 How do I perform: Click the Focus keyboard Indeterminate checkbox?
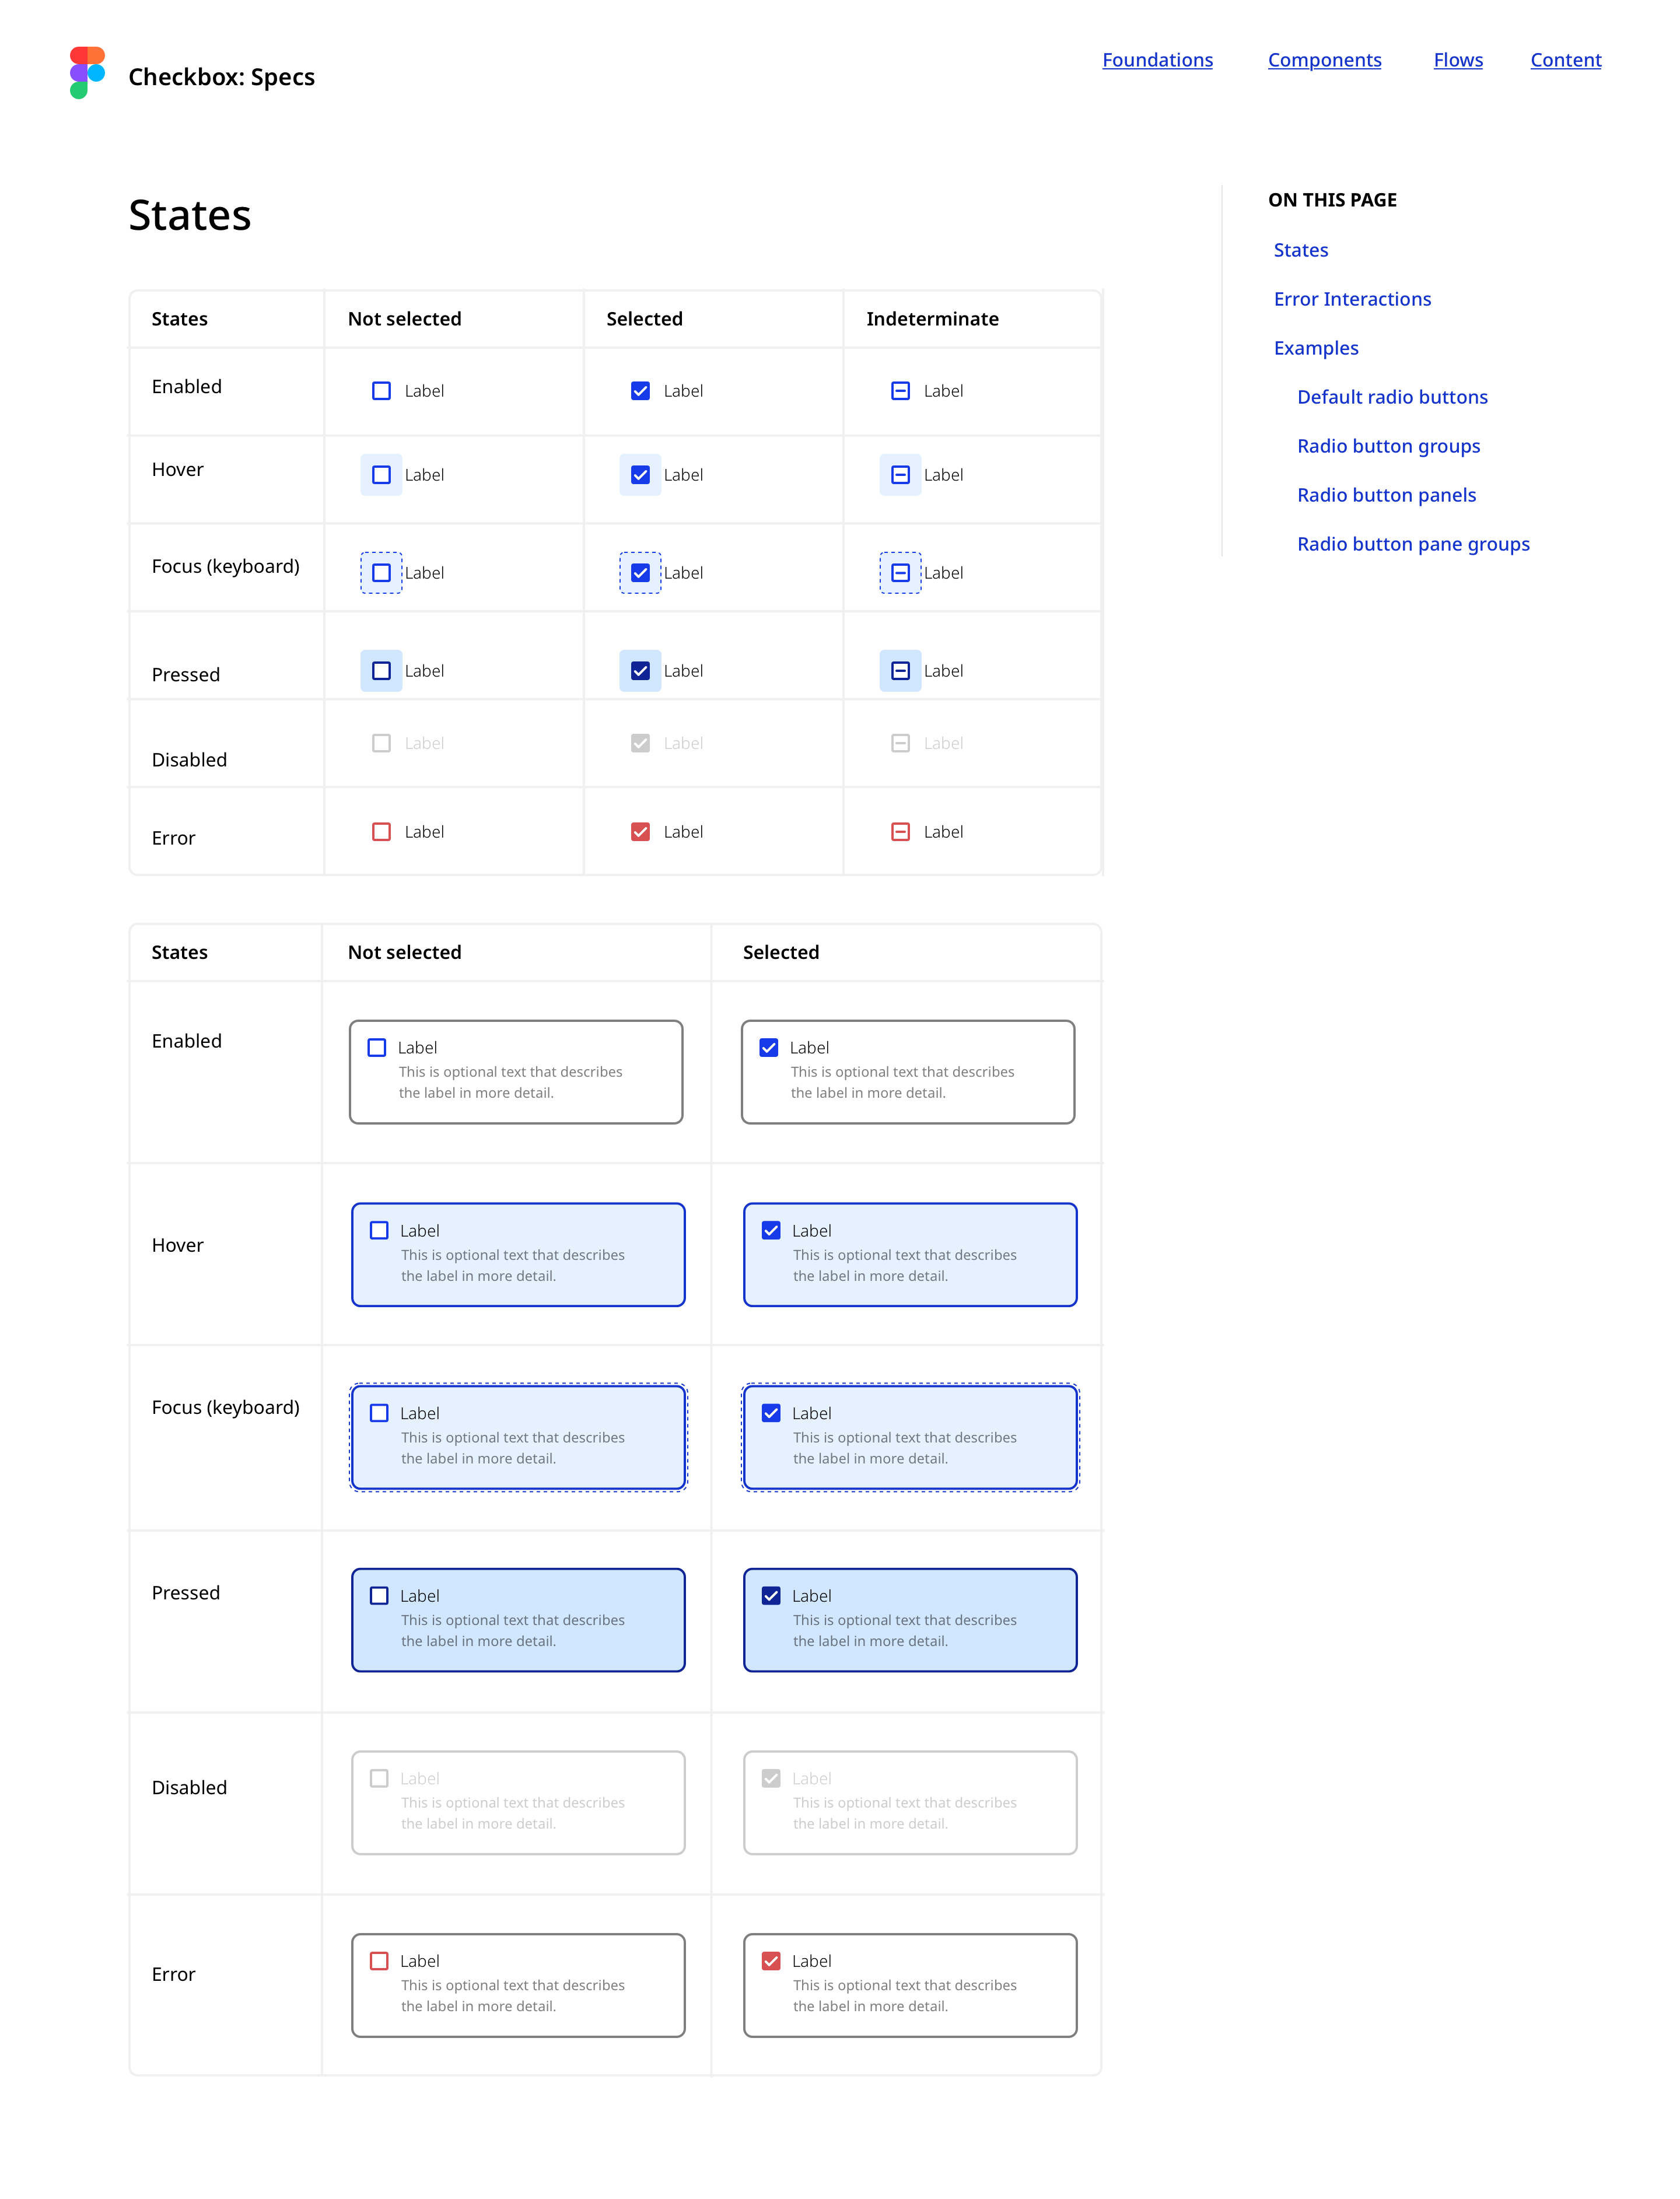point(900,573)
